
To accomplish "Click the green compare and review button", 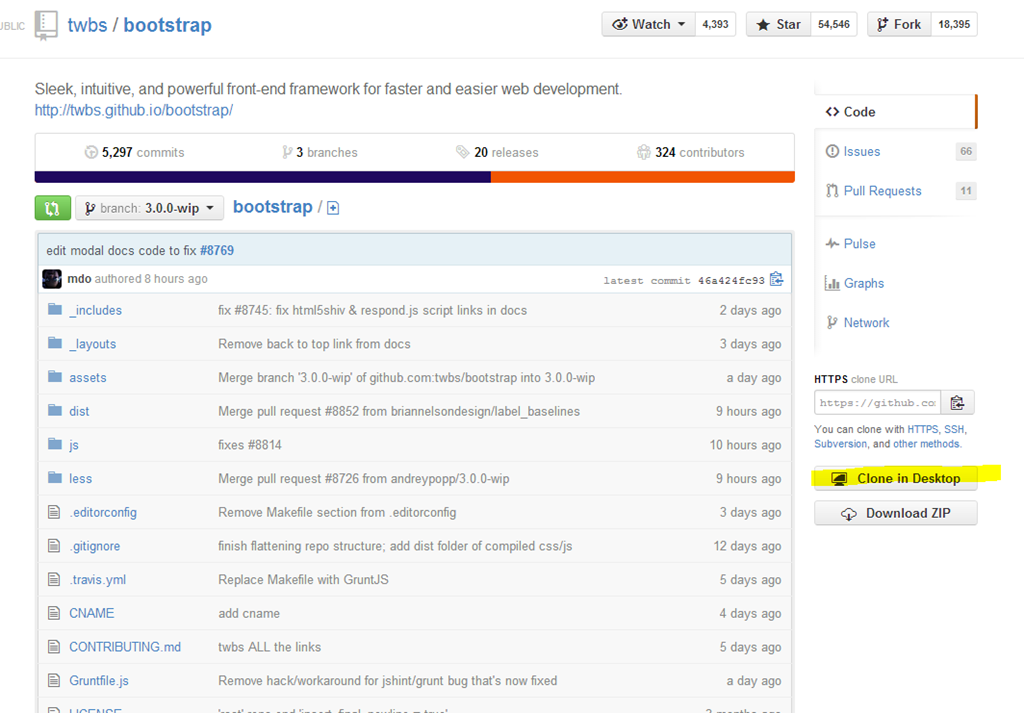I will point(52,208).
